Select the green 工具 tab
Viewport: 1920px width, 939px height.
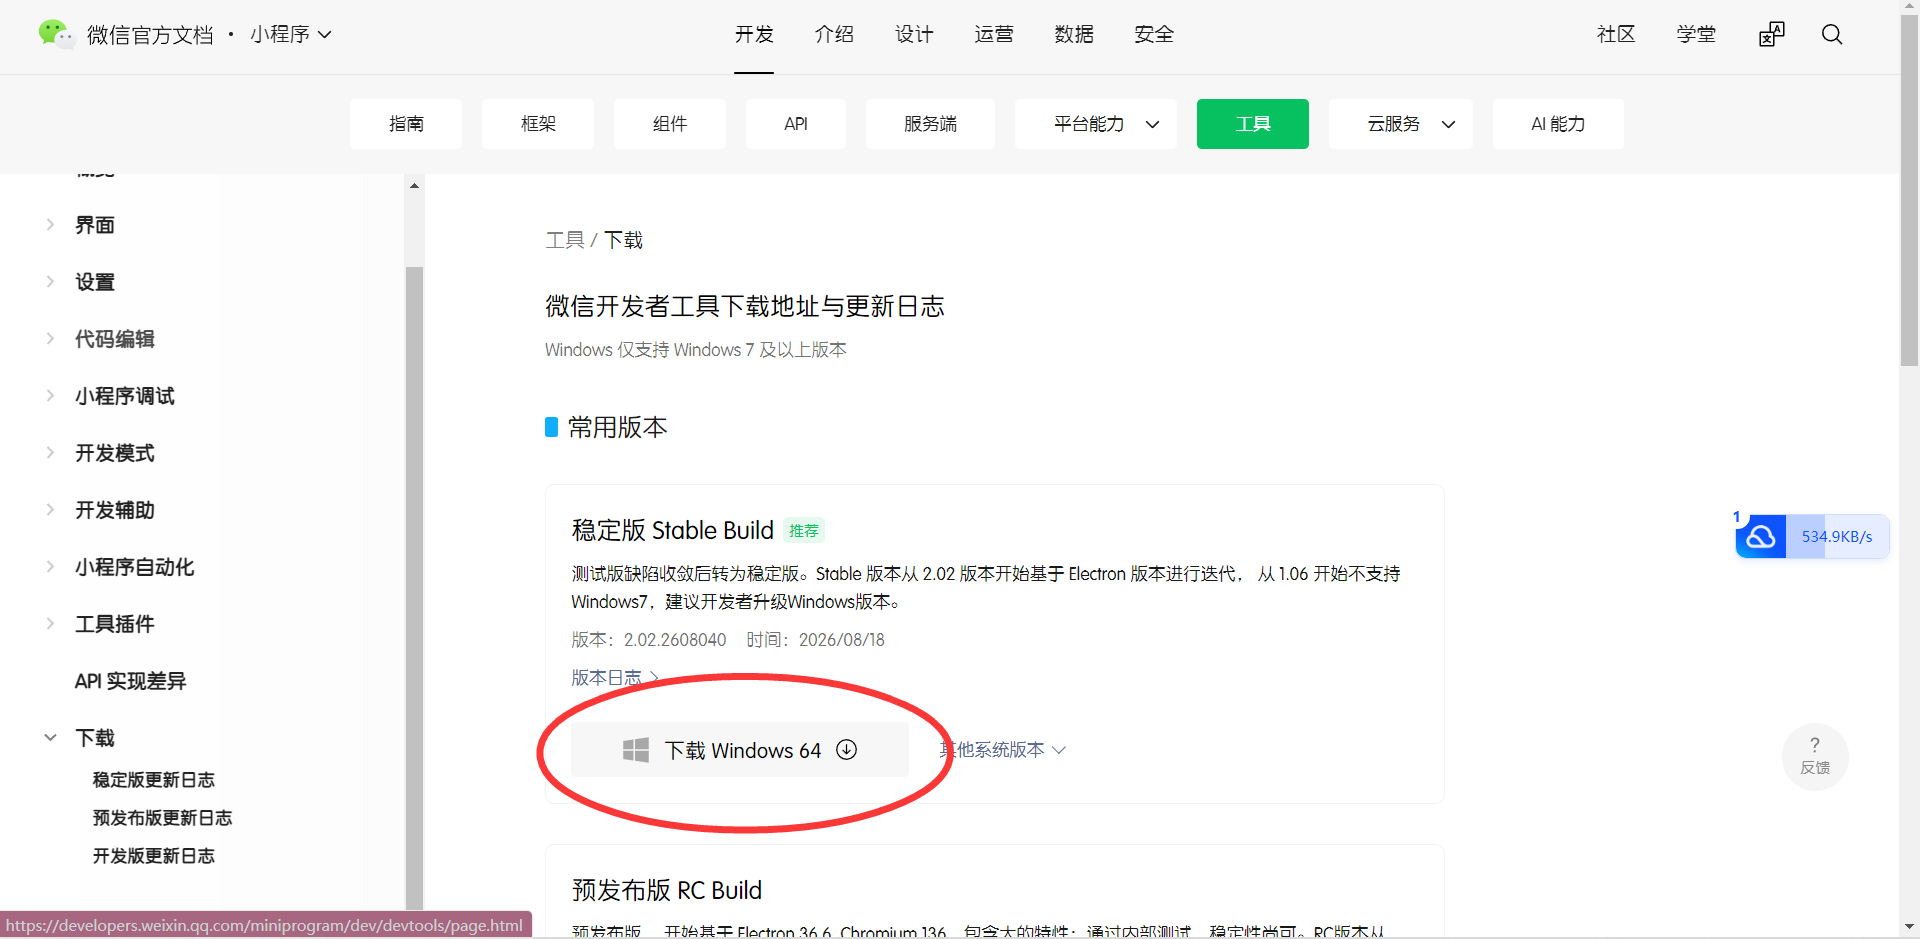[x=1253, y=124]
